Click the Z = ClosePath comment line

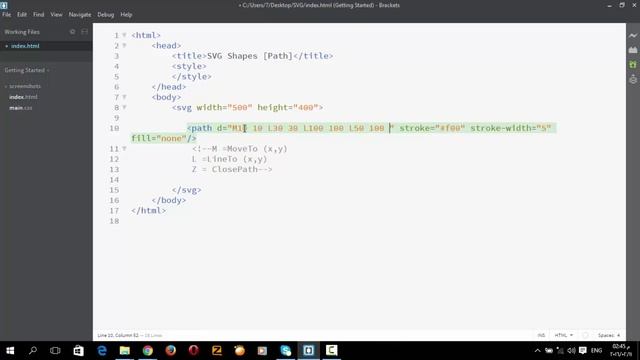(x=232, y=169)
